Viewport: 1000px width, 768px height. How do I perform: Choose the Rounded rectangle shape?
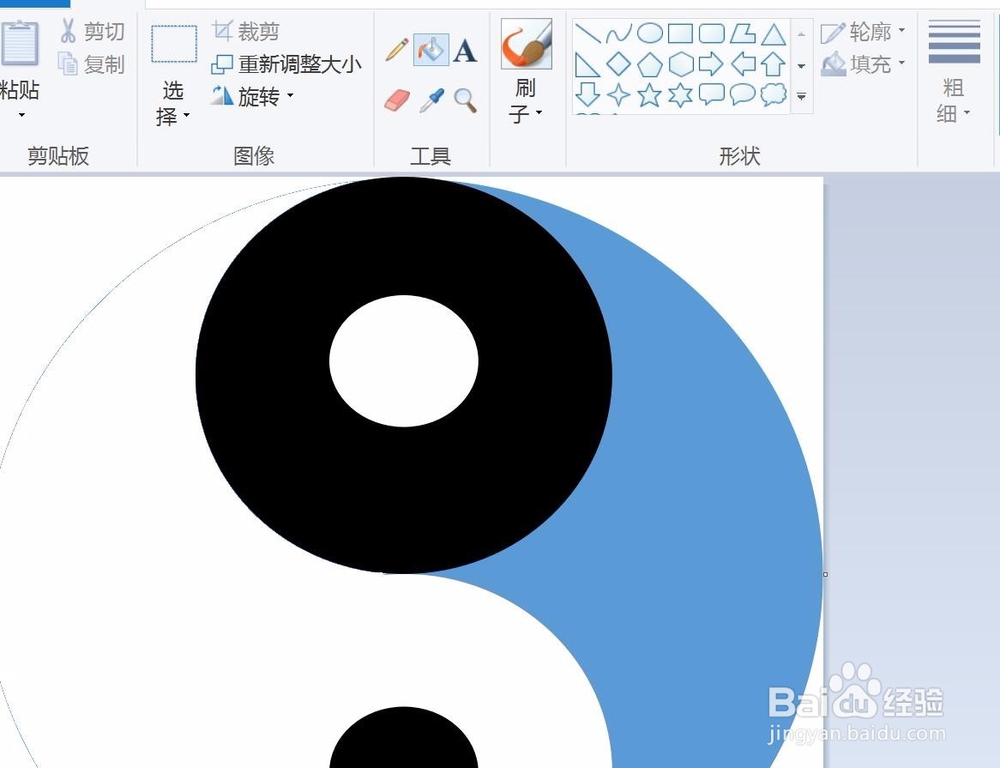point(711,33)
